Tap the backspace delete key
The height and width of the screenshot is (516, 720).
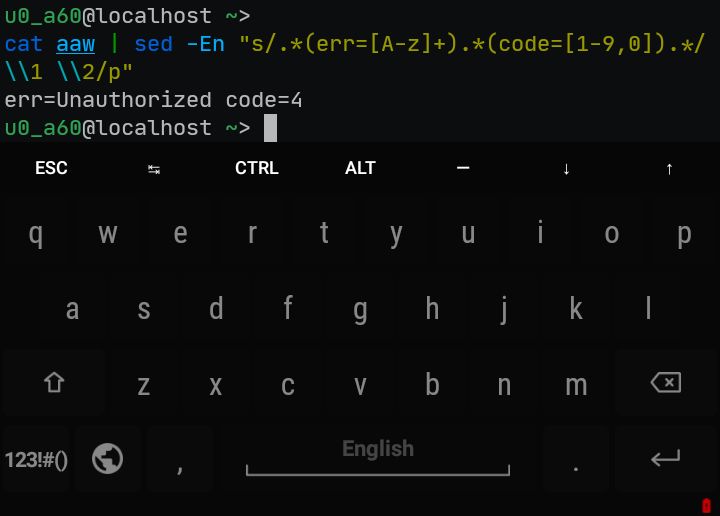[x=666, y=382]
